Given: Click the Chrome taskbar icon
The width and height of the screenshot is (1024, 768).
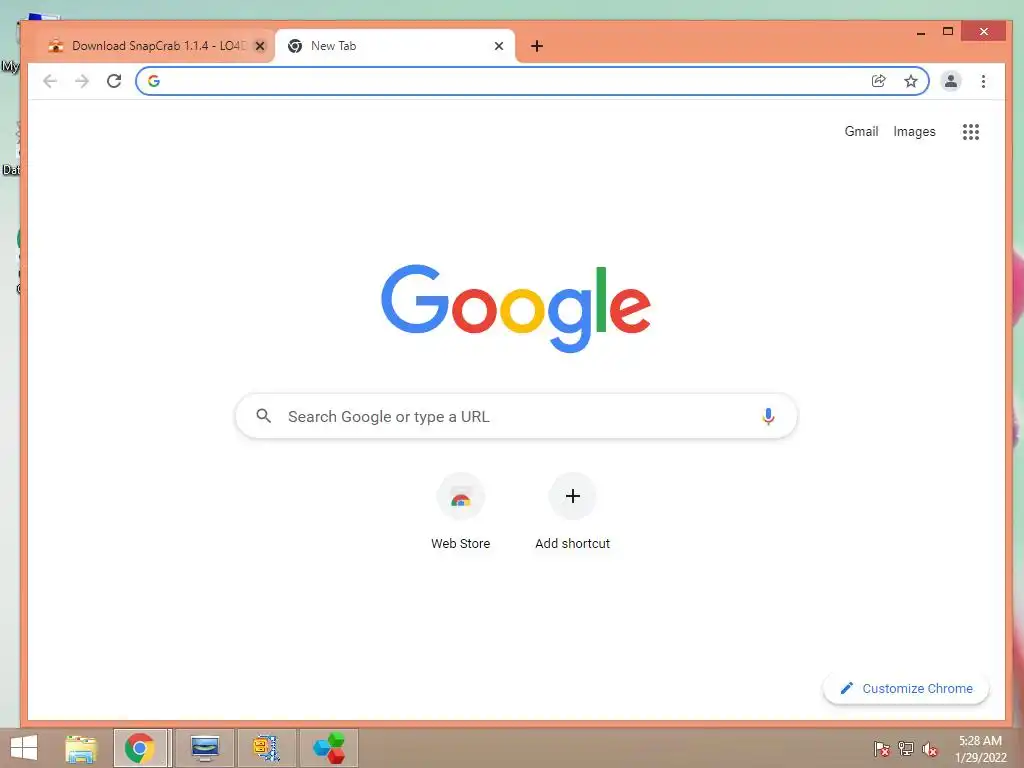Looking at the screenshot, I should tap(141, 748).
